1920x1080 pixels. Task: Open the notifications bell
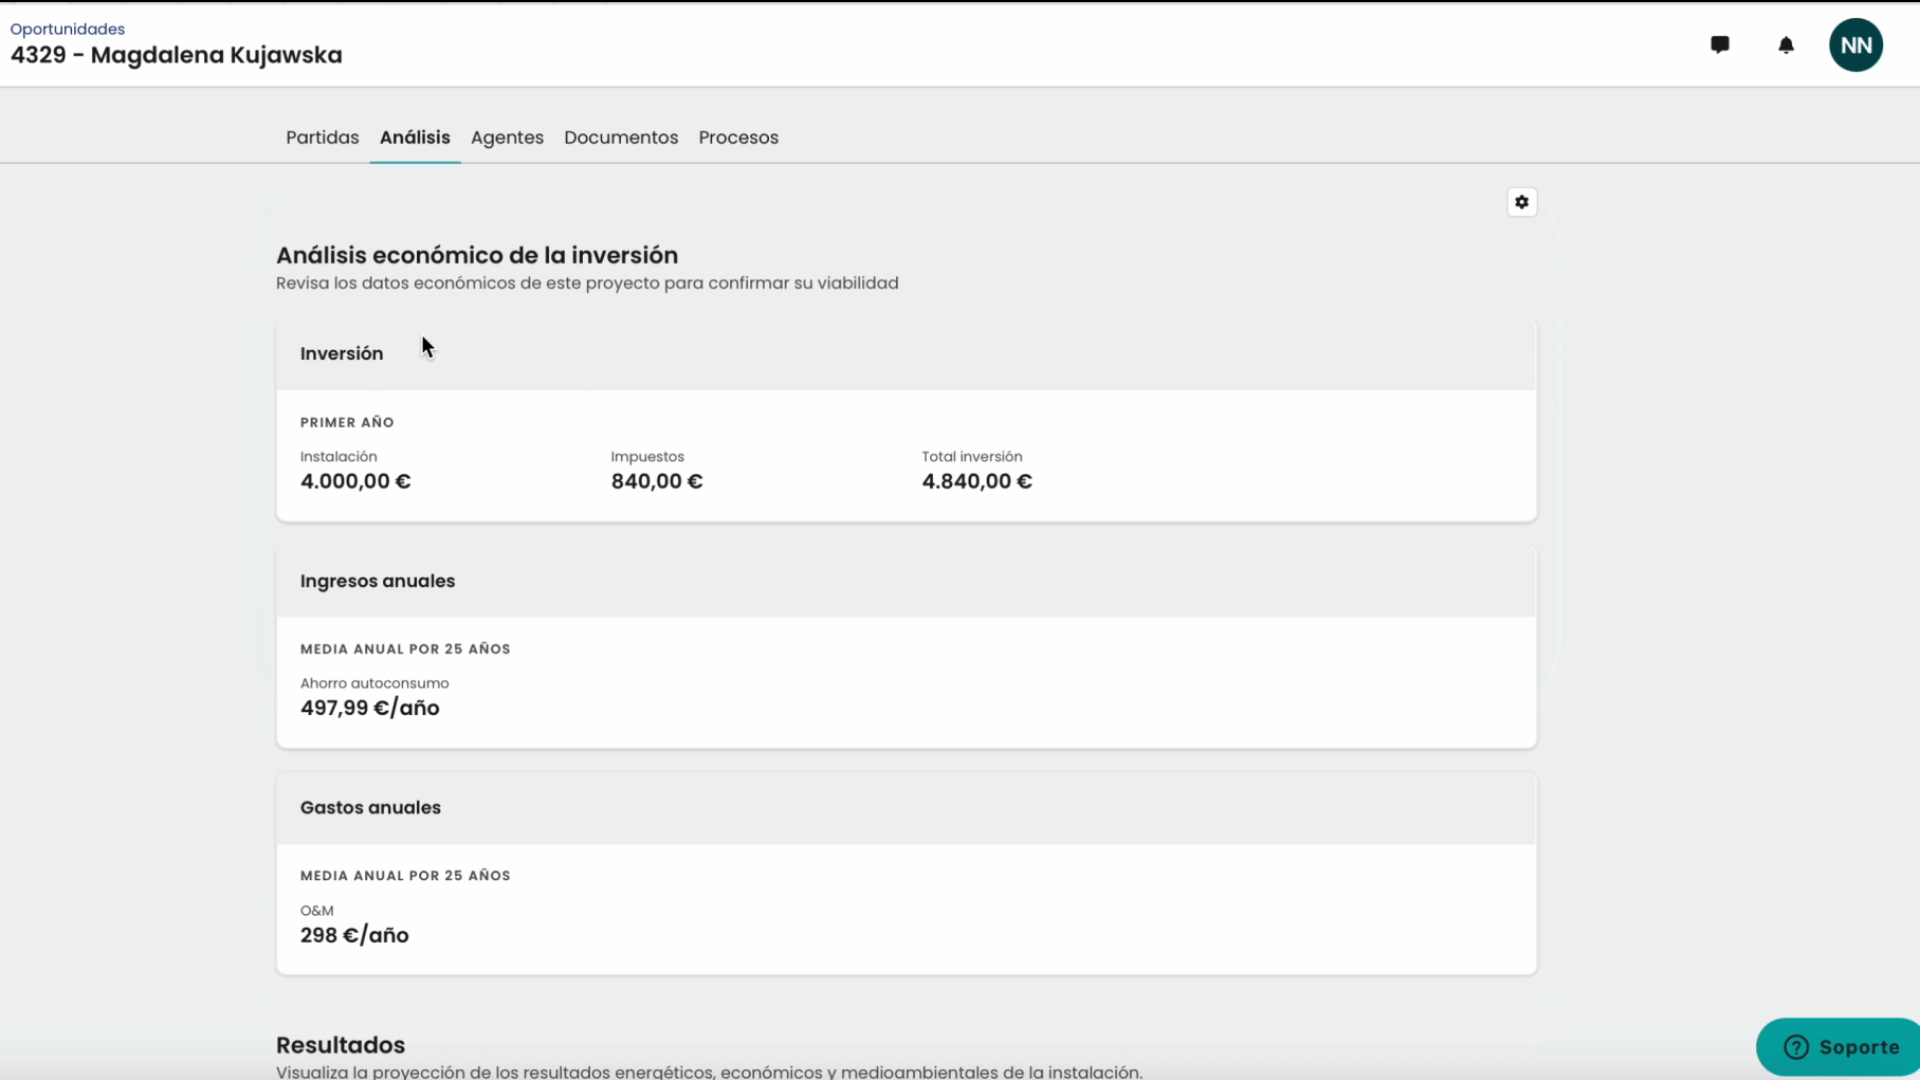pos(1786,45)
